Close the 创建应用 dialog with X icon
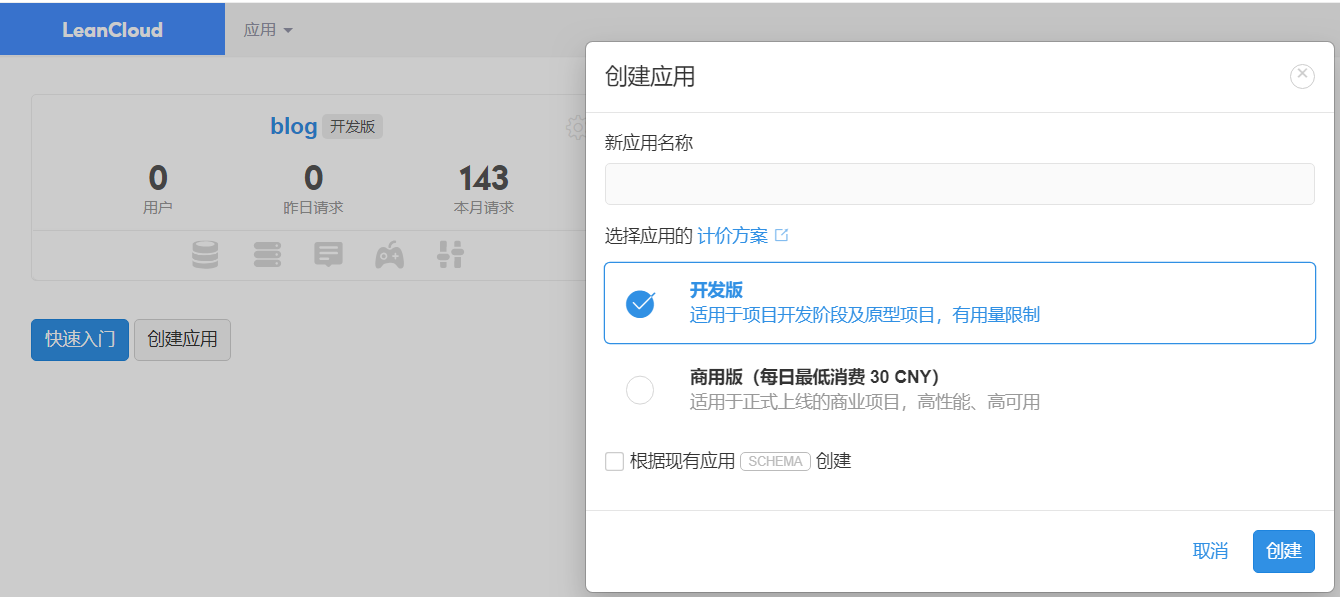This screenshot has width=1340, height=597. 1302,76
